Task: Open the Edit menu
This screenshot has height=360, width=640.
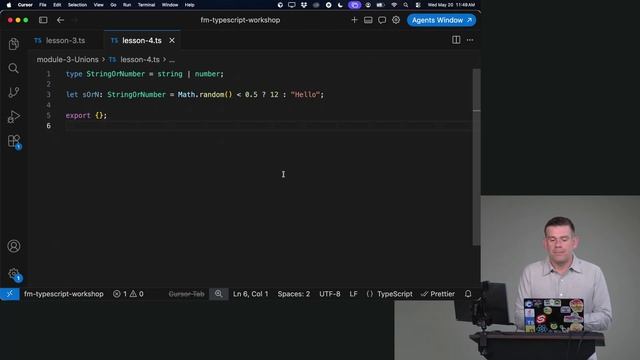Action: click(x=57, y=5)
